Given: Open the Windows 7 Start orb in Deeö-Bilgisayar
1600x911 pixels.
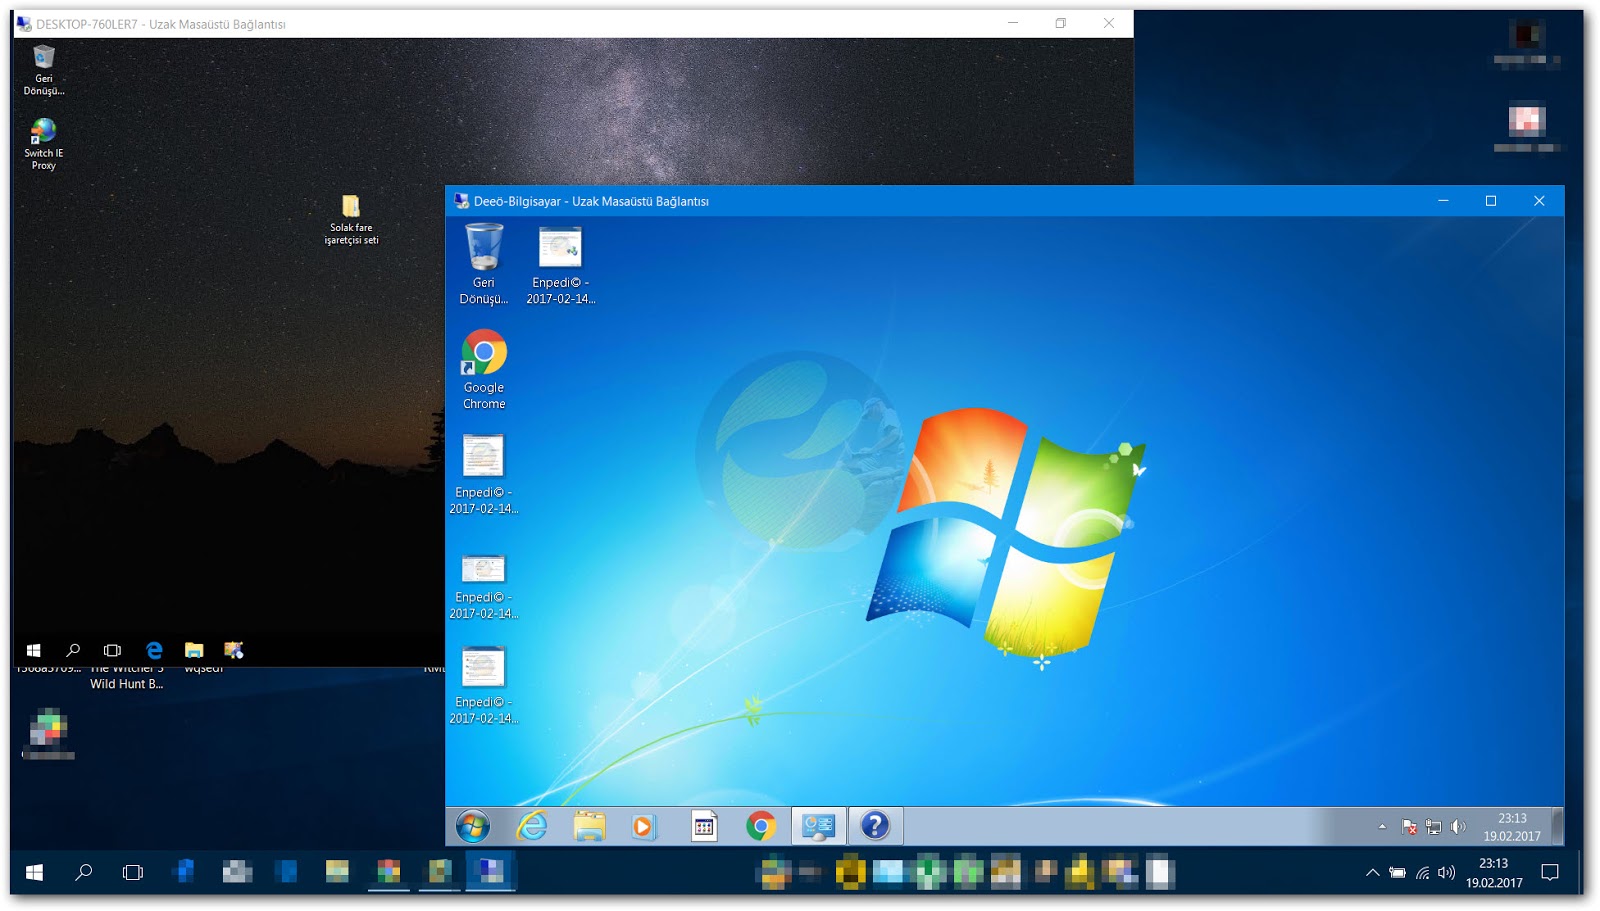Looking at the screenshot, I should click(x=473, y=826).
